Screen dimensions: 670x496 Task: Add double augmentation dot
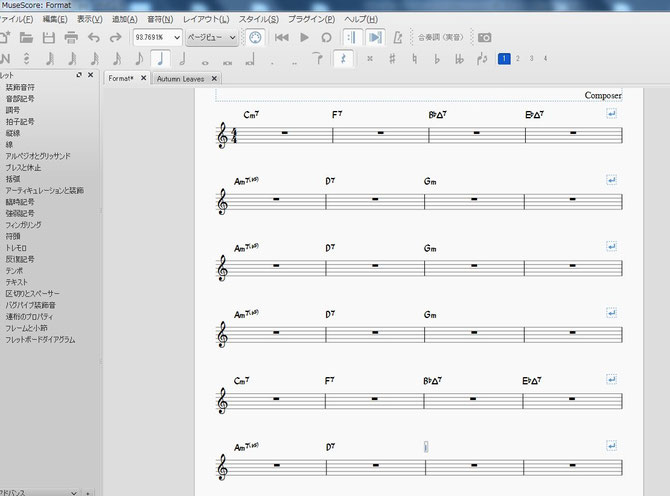(294, 63)
